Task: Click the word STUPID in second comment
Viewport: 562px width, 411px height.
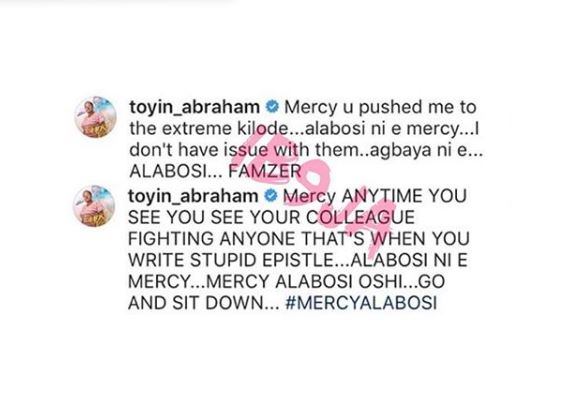Action: point(223,260)
